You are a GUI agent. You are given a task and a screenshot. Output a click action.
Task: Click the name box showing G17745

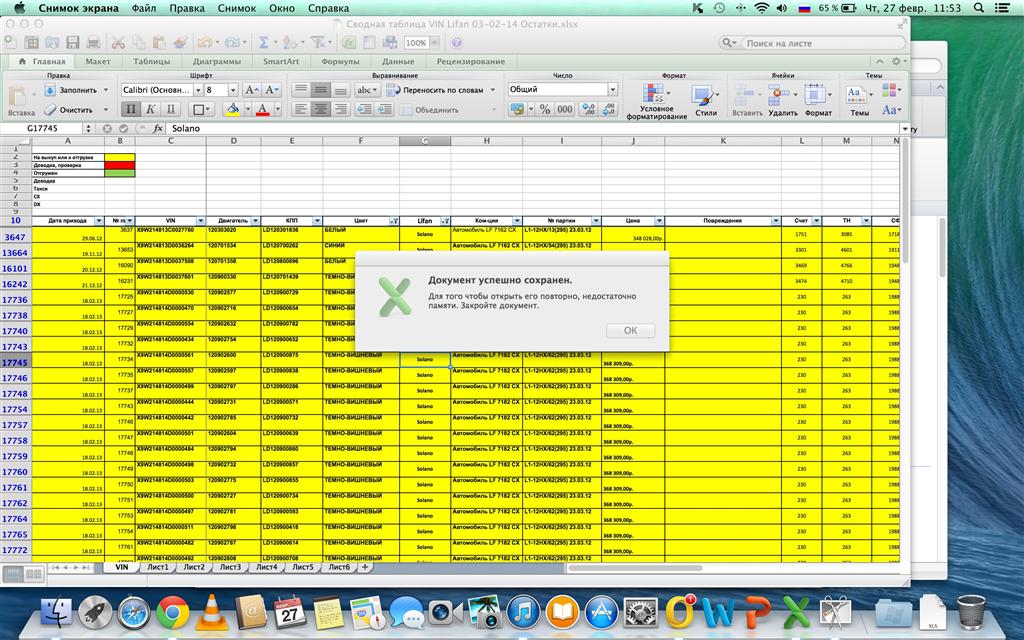42,129
